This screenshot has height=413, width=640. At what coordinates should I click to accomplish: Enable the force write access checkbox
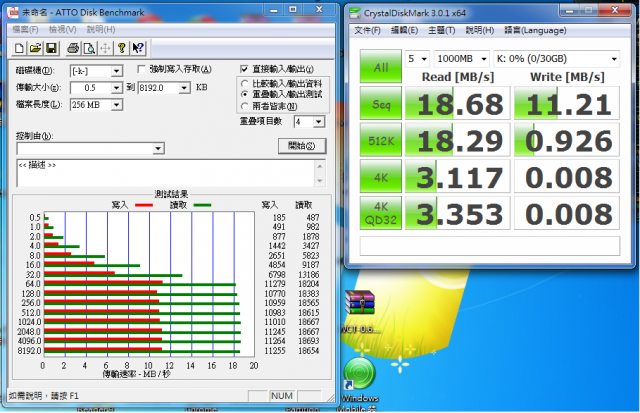coord(141,69)
